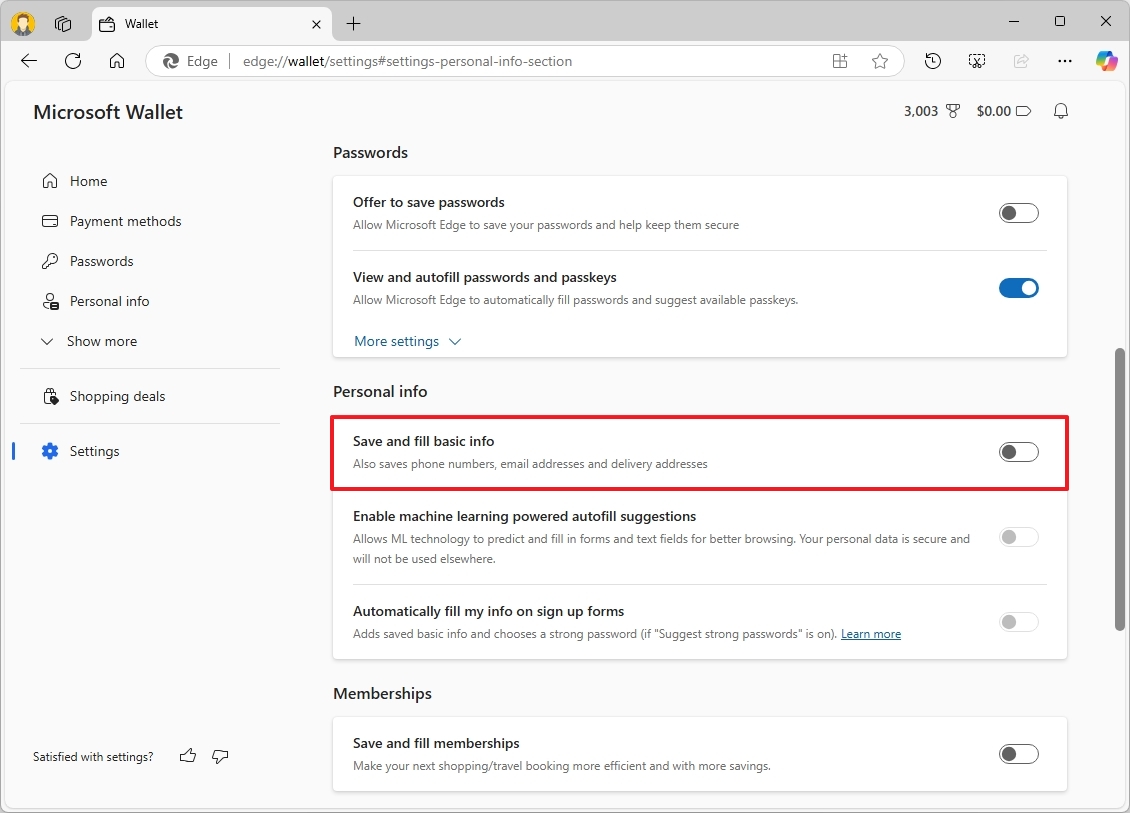
Task: Toggle Automatically fill info on sign up
Action: pyautogui.click(x=1018, y=622)
